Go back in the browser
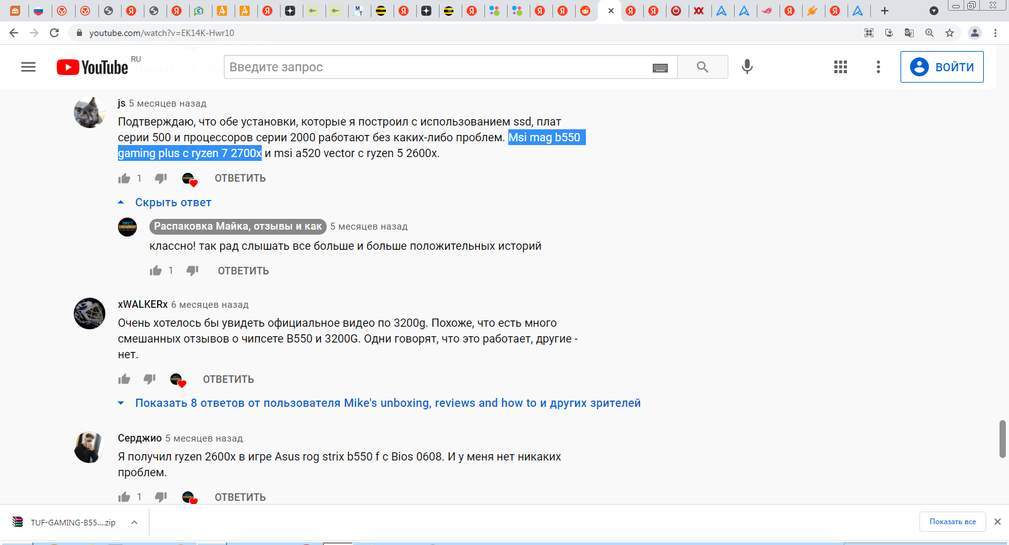 point(14,33)
